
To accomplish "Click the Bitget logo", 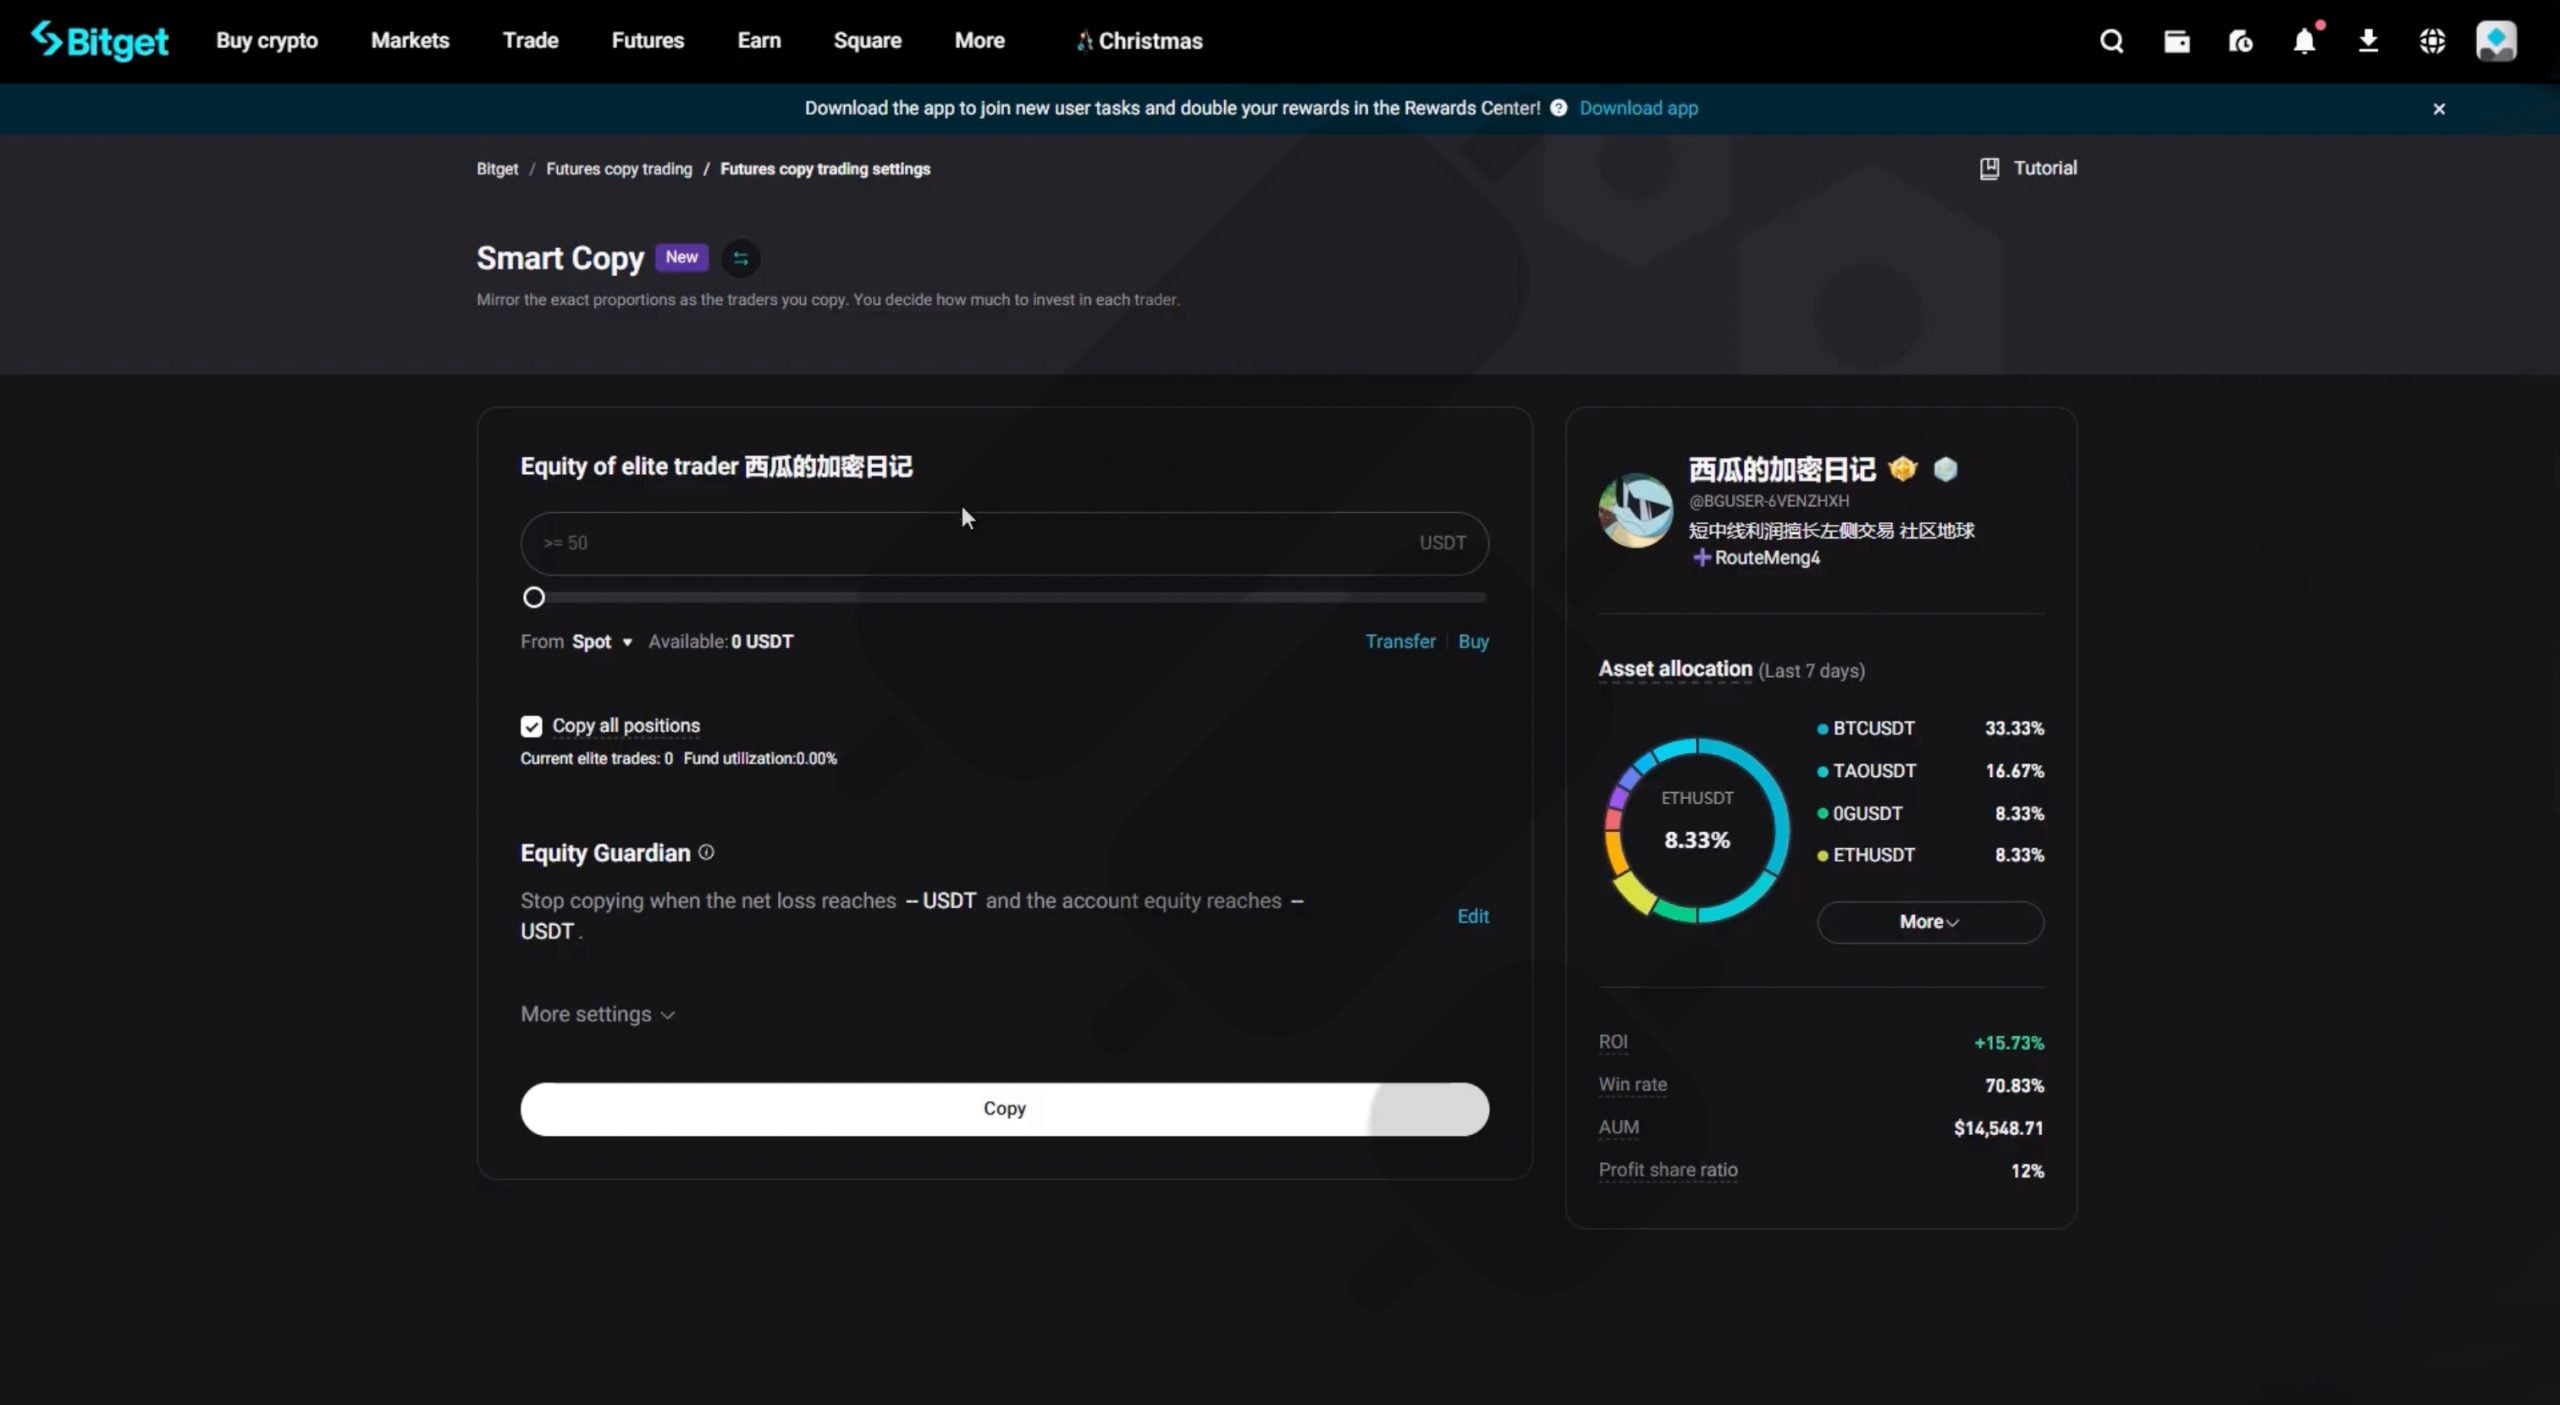I will pos(100,41).
